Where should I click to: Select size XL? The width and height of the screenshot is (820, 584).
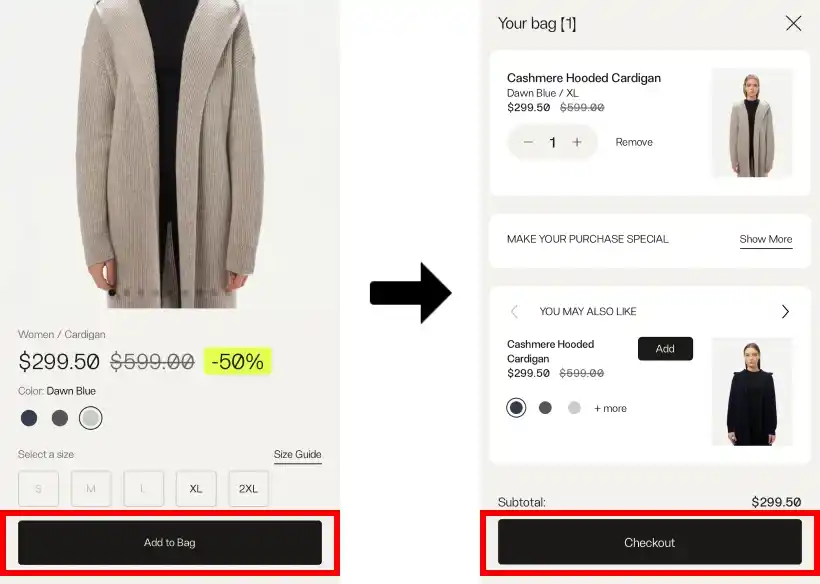pos(196,489)
